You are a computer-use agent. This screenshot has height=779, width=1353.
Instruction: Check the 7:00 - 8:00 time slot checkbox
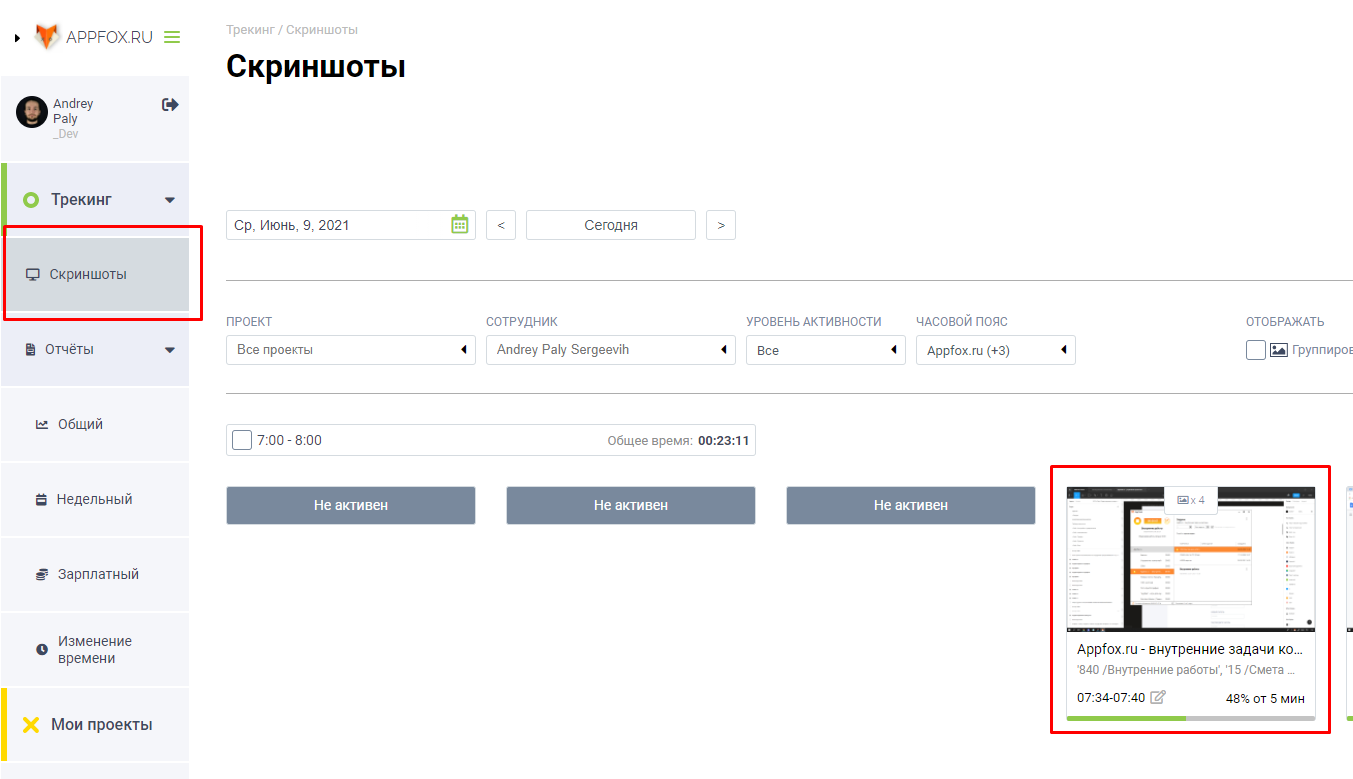click(x=242, y=440)
